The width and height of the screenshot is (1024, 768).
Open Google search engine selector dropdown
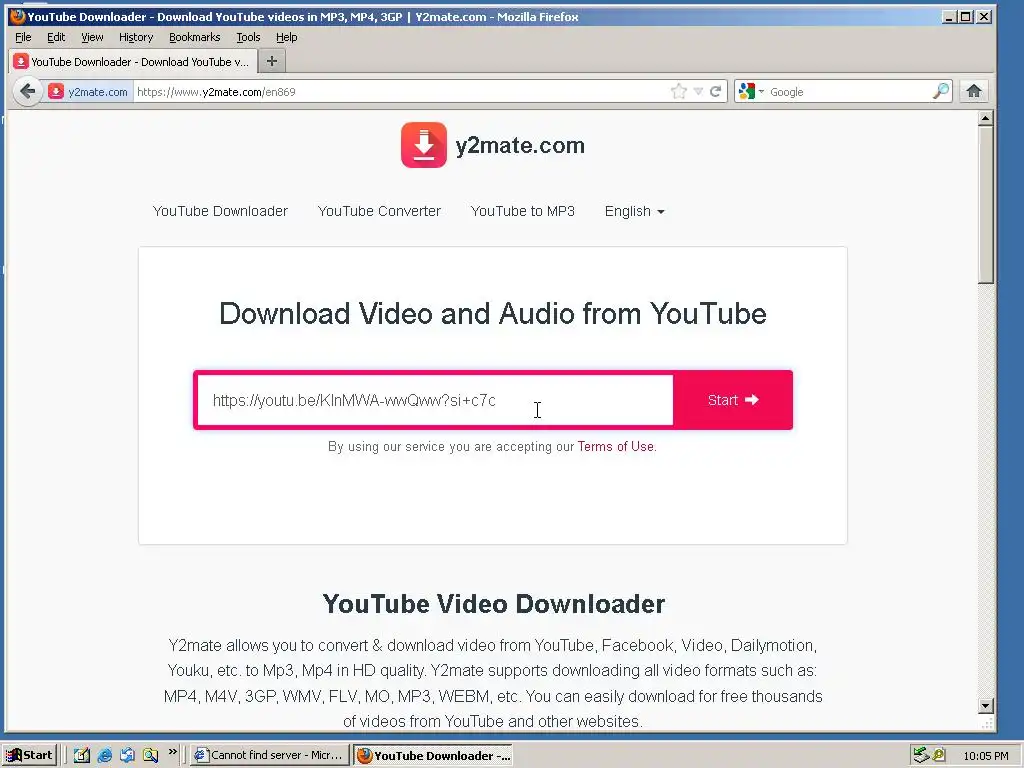tap(751, 91)
